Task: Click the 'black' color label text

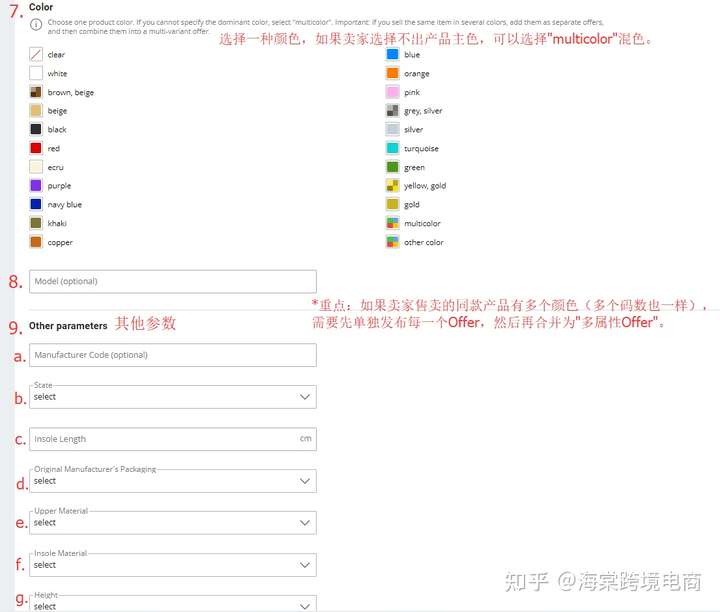Action: [x=57, y=129]
